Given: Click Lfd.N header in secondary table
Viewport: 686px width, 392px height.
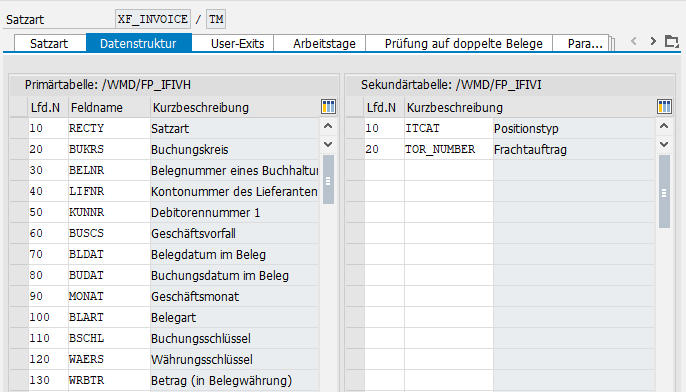Looking at the screenshot, I should [384, 107].
